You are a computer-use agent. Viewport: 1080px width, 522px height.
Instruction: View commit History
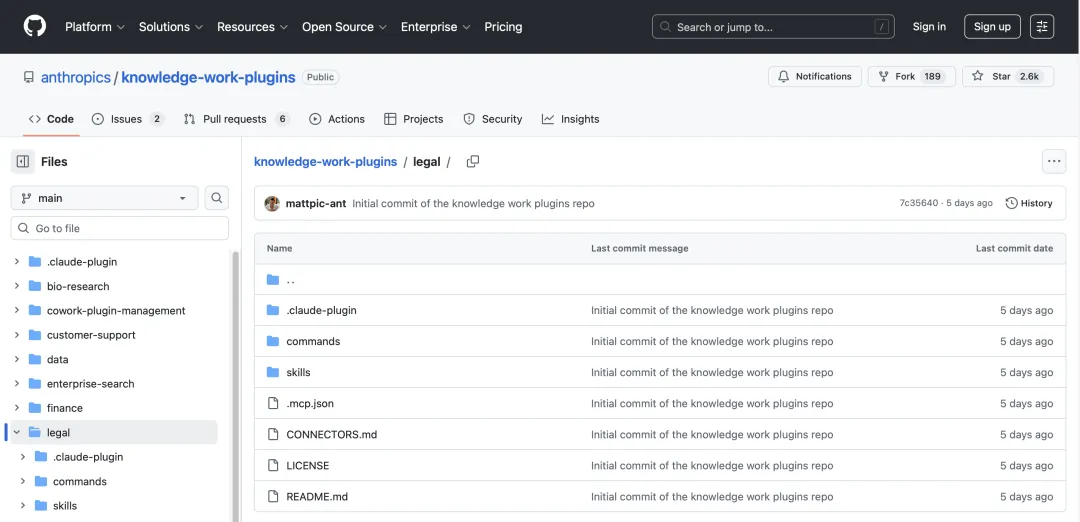click(x=1029, y=203)
